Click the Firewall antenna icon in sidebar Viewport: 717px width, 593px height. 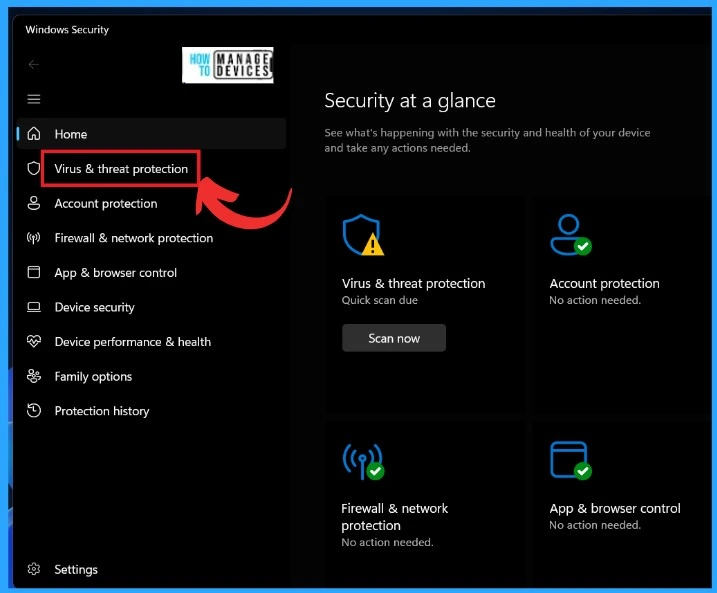pyautogui.click(x=33, y=238)
